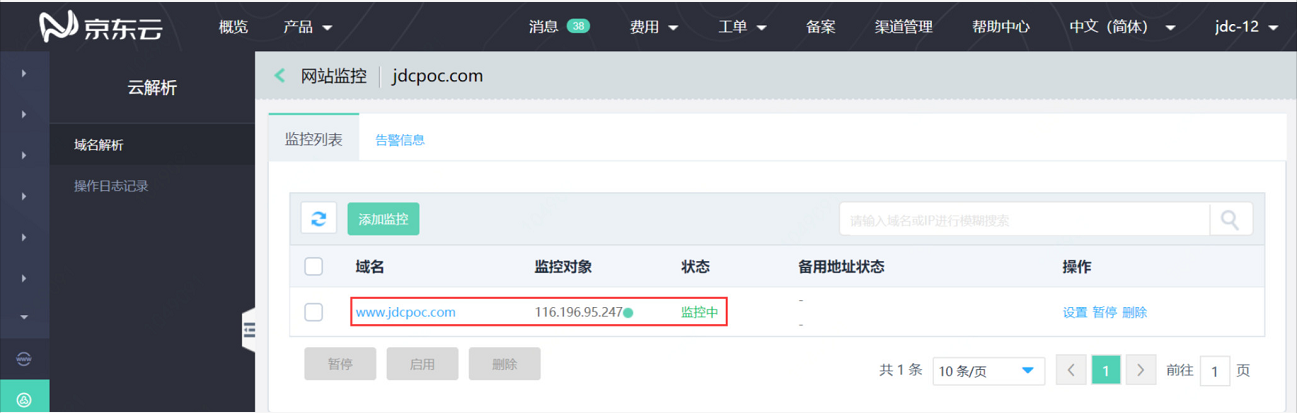
Task: Click the 备用地址状态 column header
Action: point(841,267)
